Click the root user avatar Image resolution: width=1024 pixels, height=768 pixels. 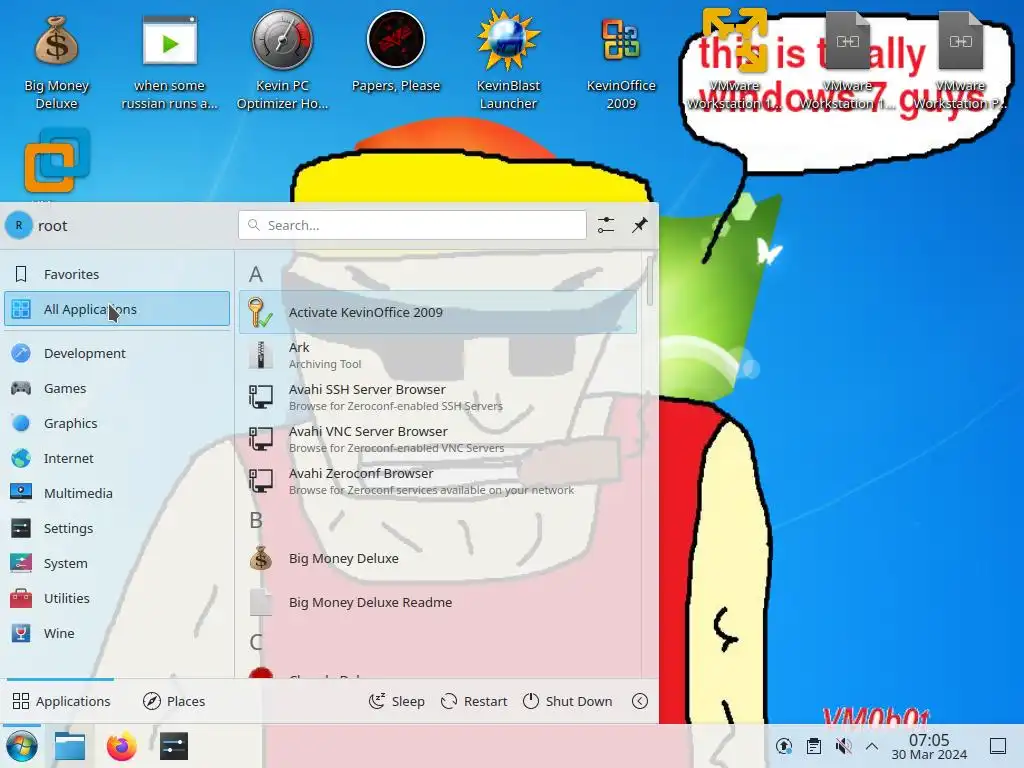point(18,225)
